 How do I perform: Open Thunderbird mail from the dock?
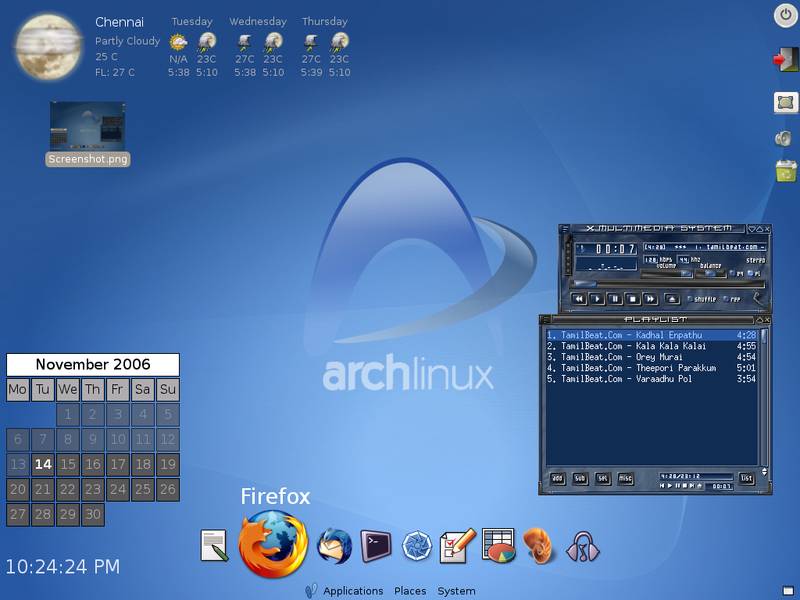[x=334, y=546]
